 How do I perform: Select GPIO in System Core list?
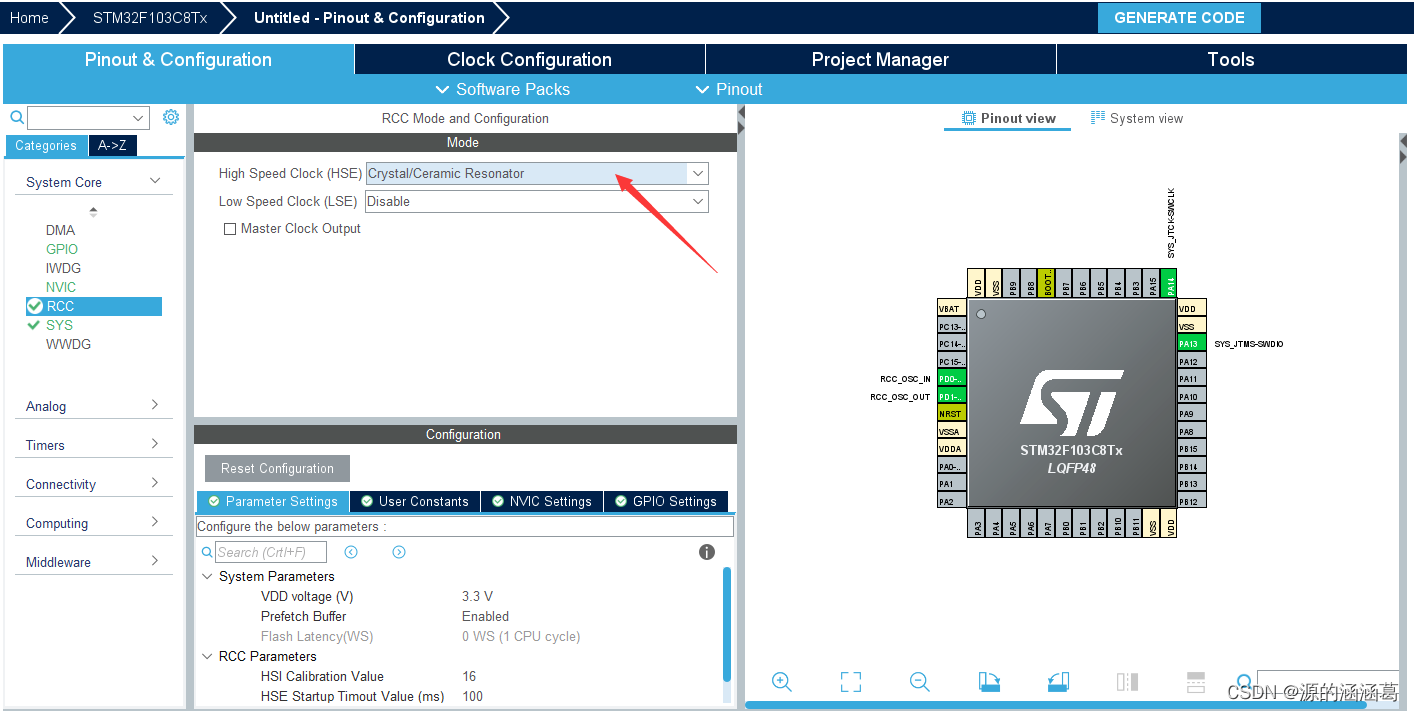pos(61,249)
